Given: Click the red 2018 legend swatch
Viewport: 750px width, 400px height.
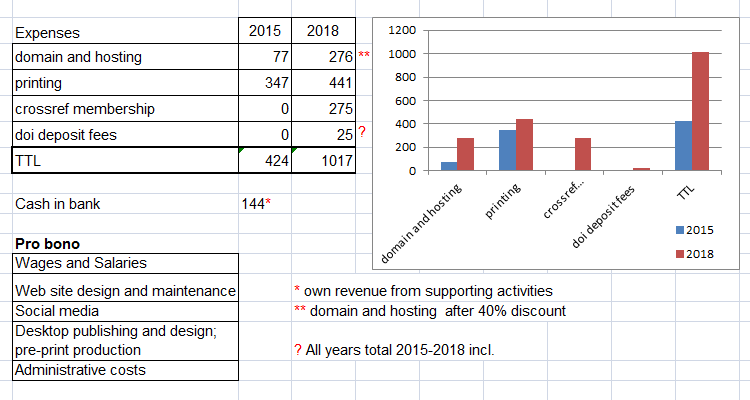Looking at the screenshot, I should (680, 254).
